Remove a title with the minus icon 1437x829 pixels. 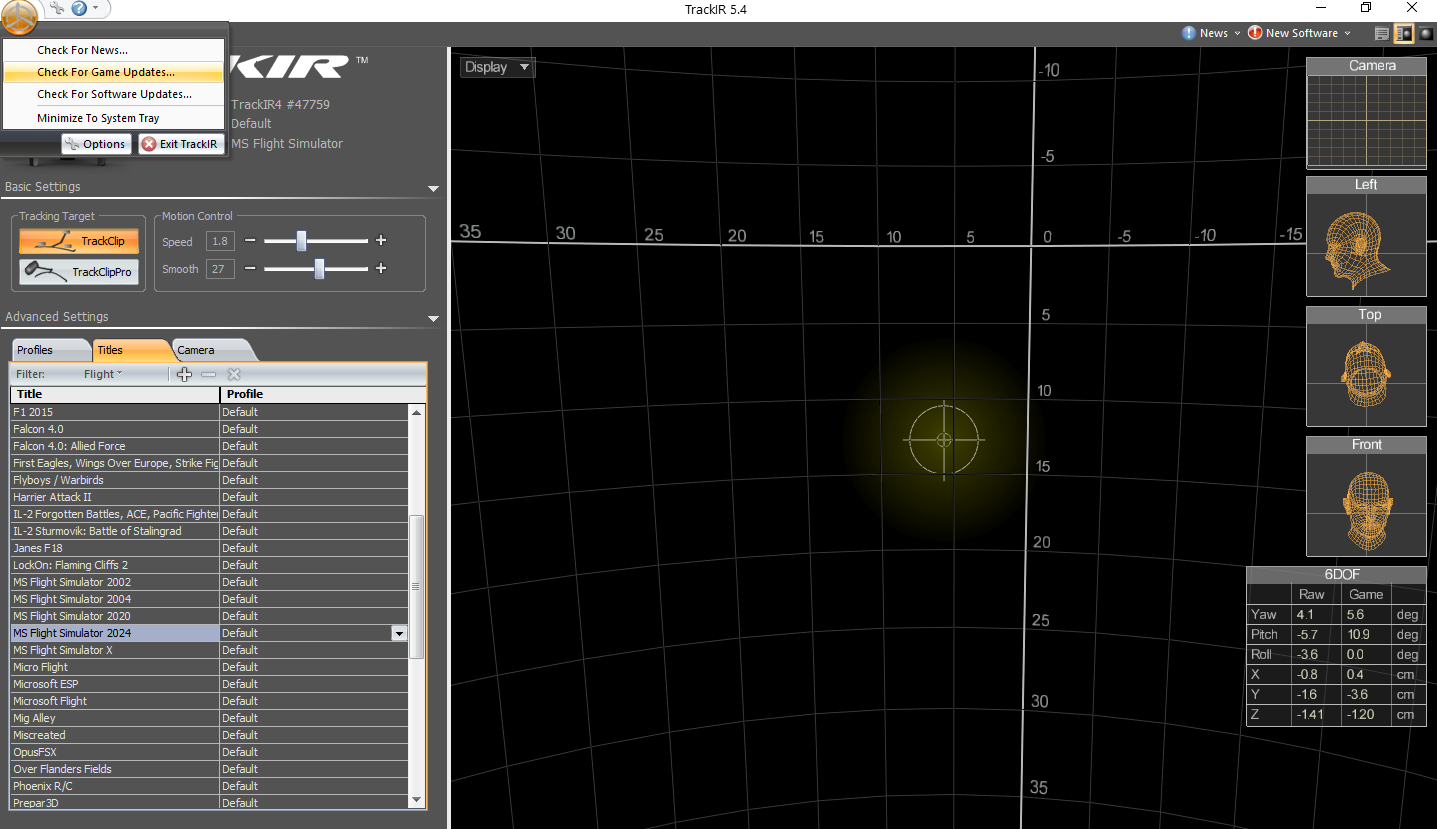[x=208, y=374]
